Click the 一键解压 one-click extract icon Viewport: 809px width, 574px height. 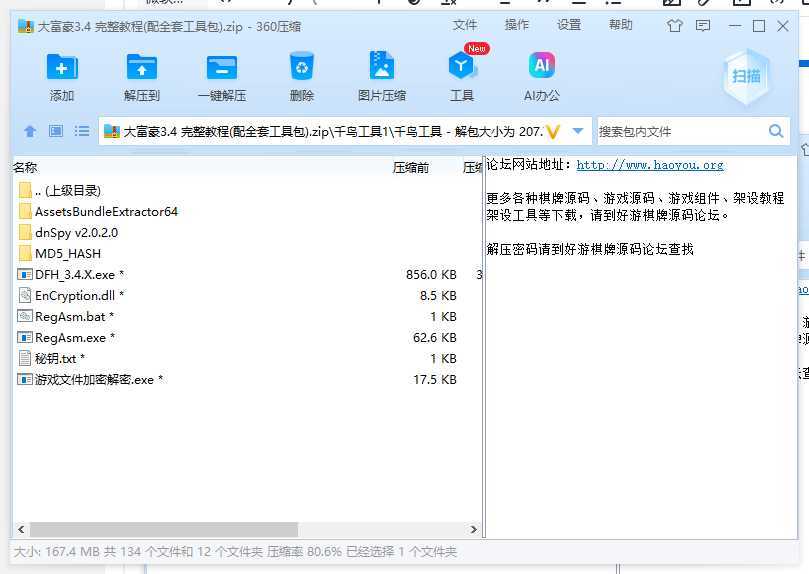(222, 67)
